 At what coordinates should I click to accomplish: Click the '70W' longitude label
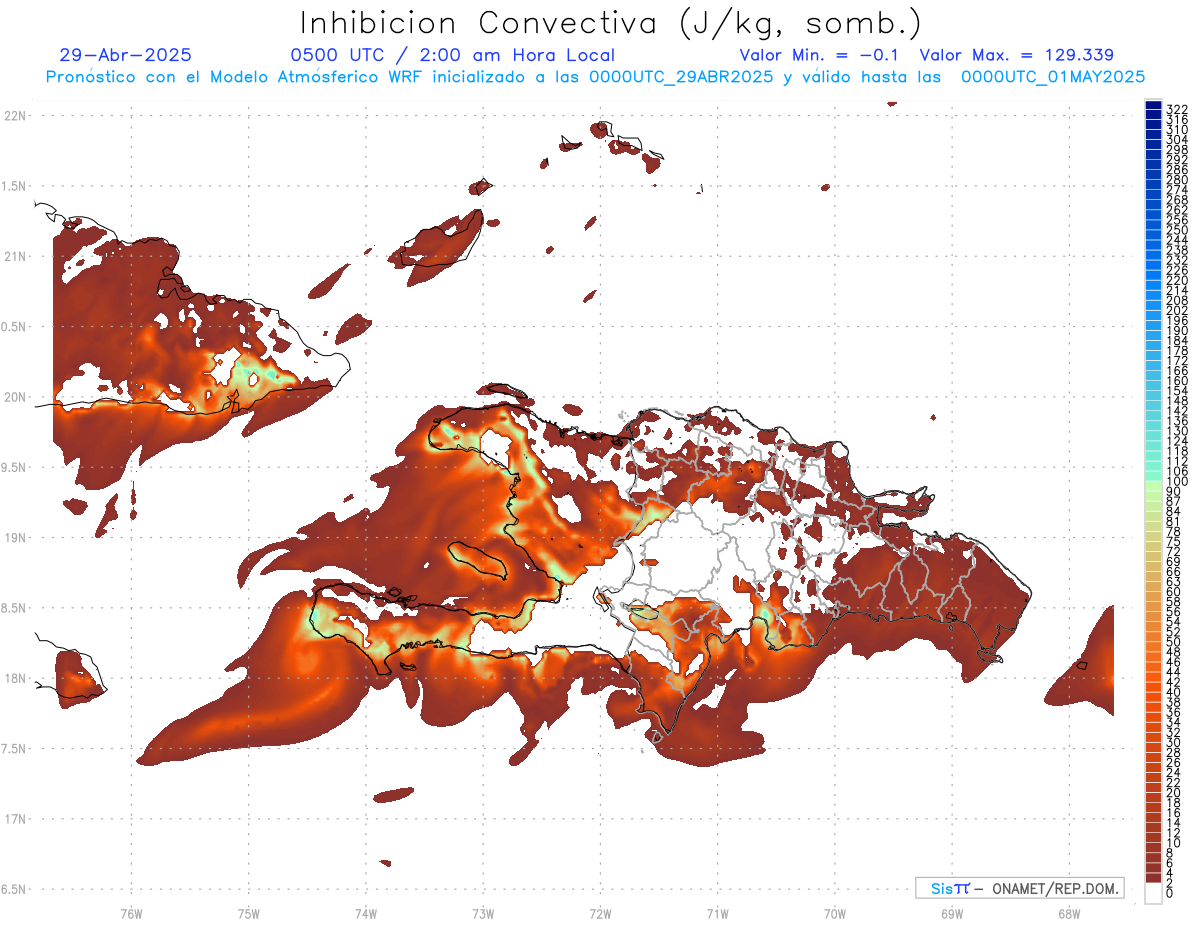pos(835,913)
